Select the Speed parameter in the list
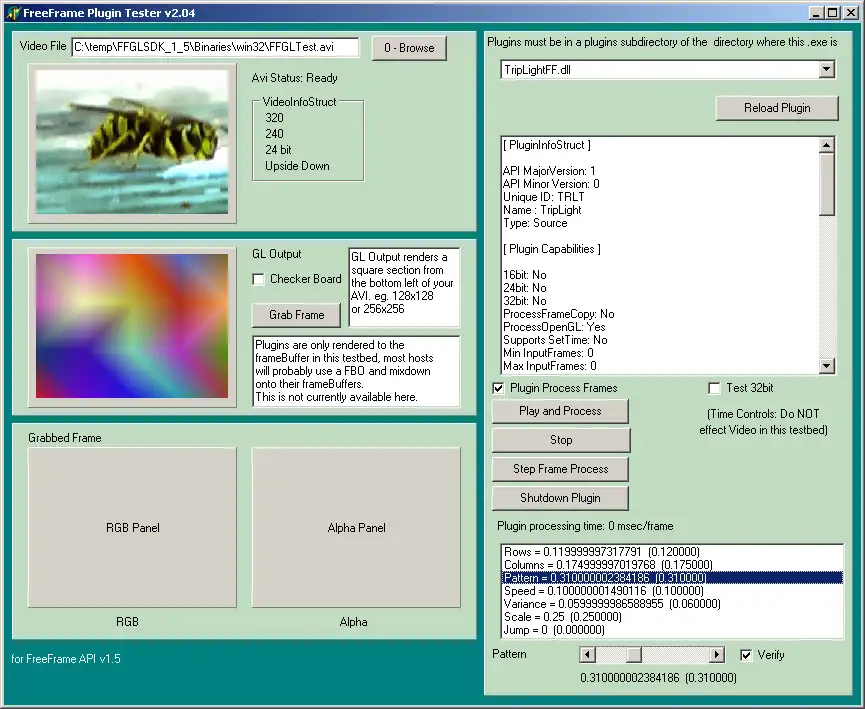Image resolution: width=865 pixels, height=709 pixels. tap(600, 590)
